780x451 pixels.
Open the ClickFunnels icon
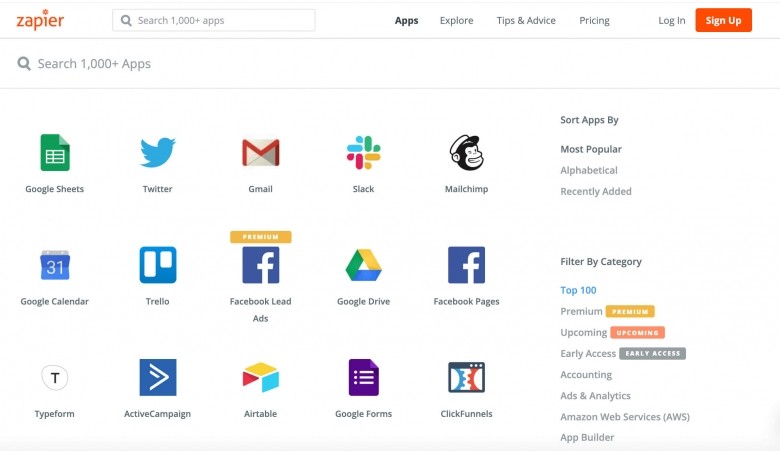[x=467, y=377]
